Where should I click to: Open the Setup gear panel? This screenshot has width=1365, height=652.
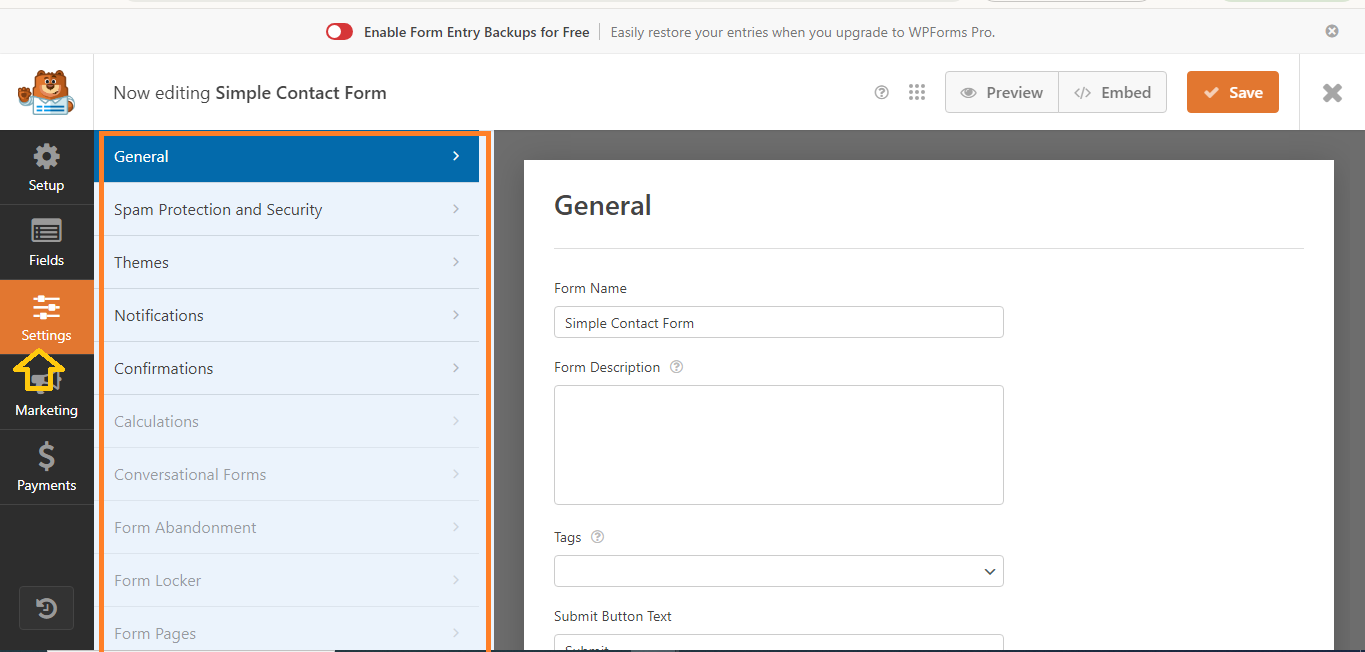pos(46,168)
